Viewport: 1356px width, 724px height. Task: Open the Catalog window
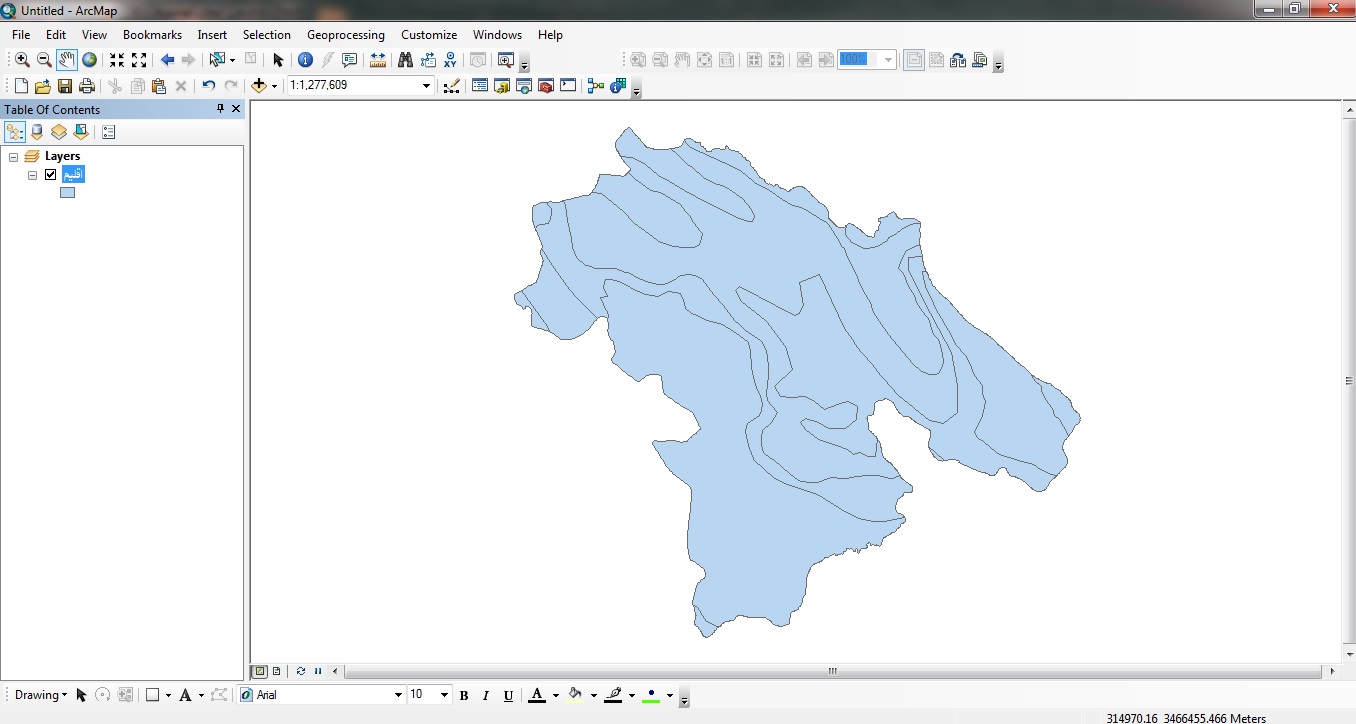(502, 86)
